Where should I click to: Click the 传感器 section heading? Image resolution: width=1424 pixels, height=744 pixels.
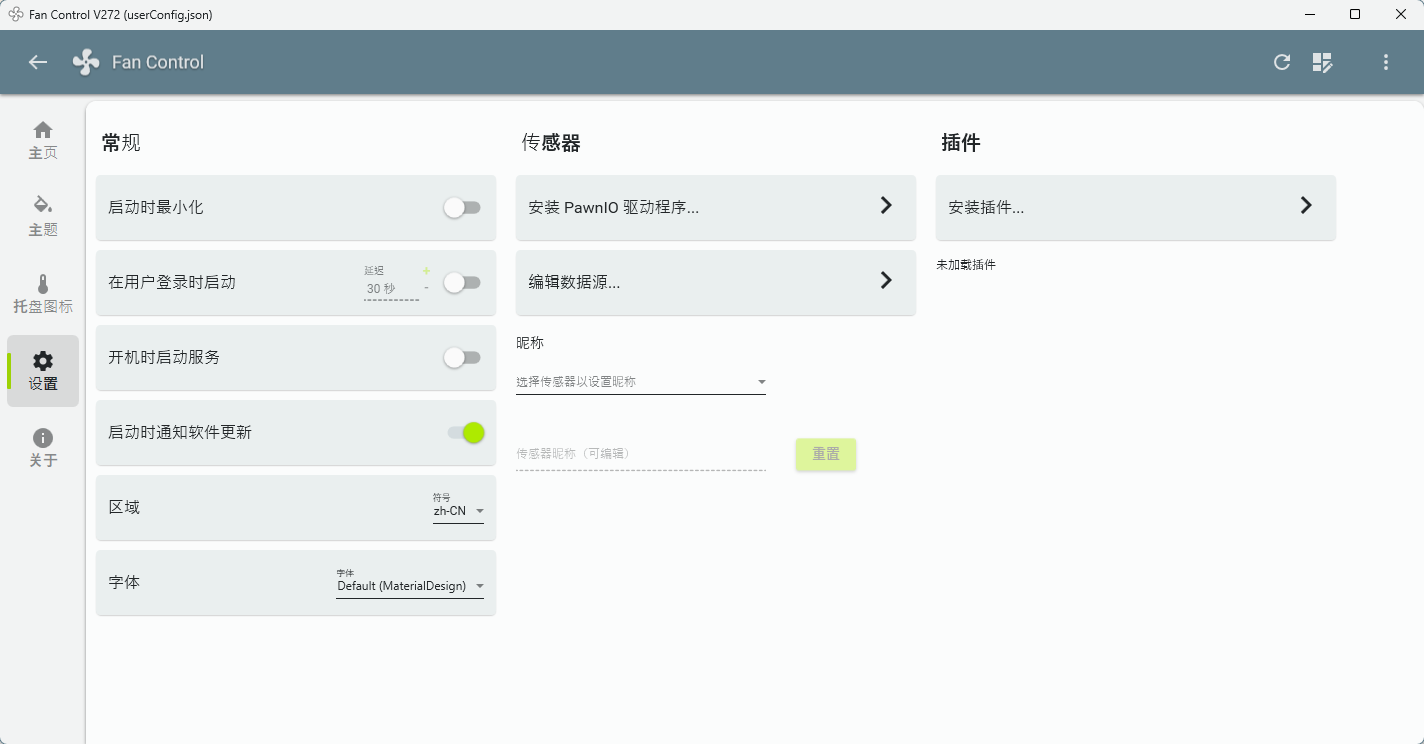[x=551, y=143]
